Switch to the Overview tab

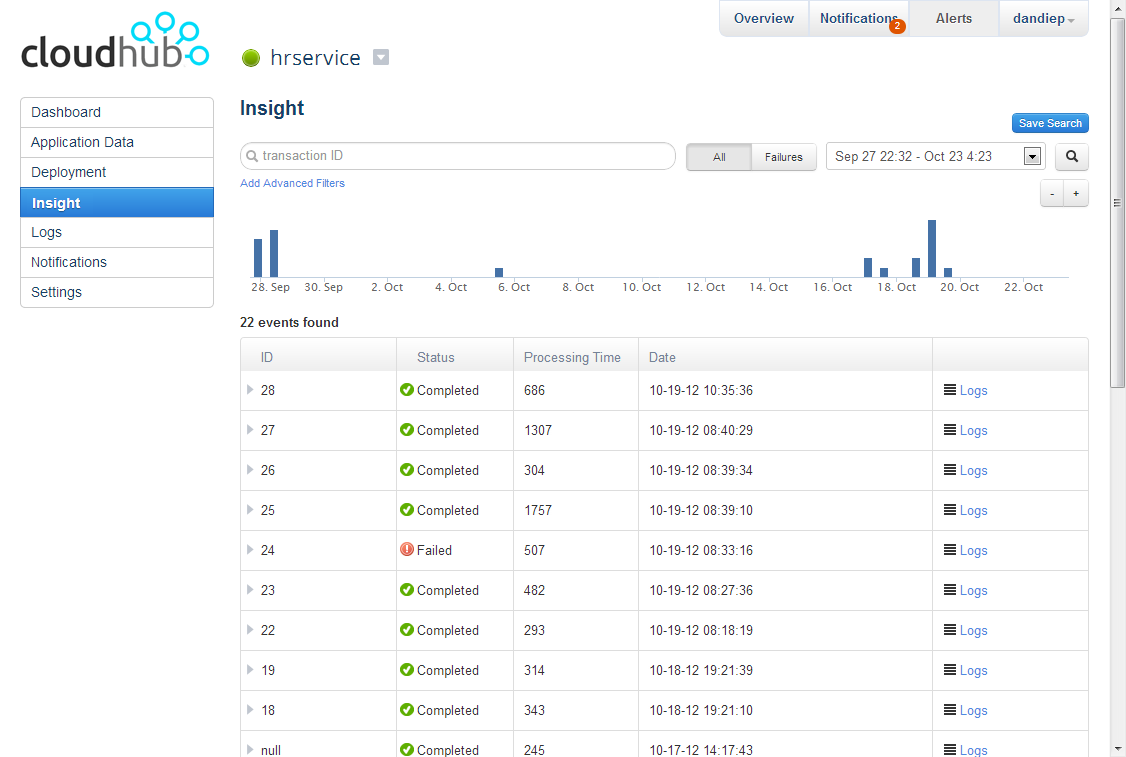763,18
